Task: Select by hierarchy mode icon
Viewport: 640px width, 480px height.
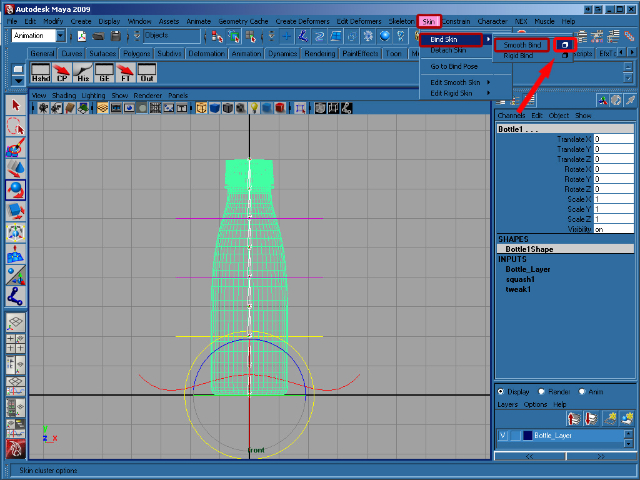Action: pos(217,36)
